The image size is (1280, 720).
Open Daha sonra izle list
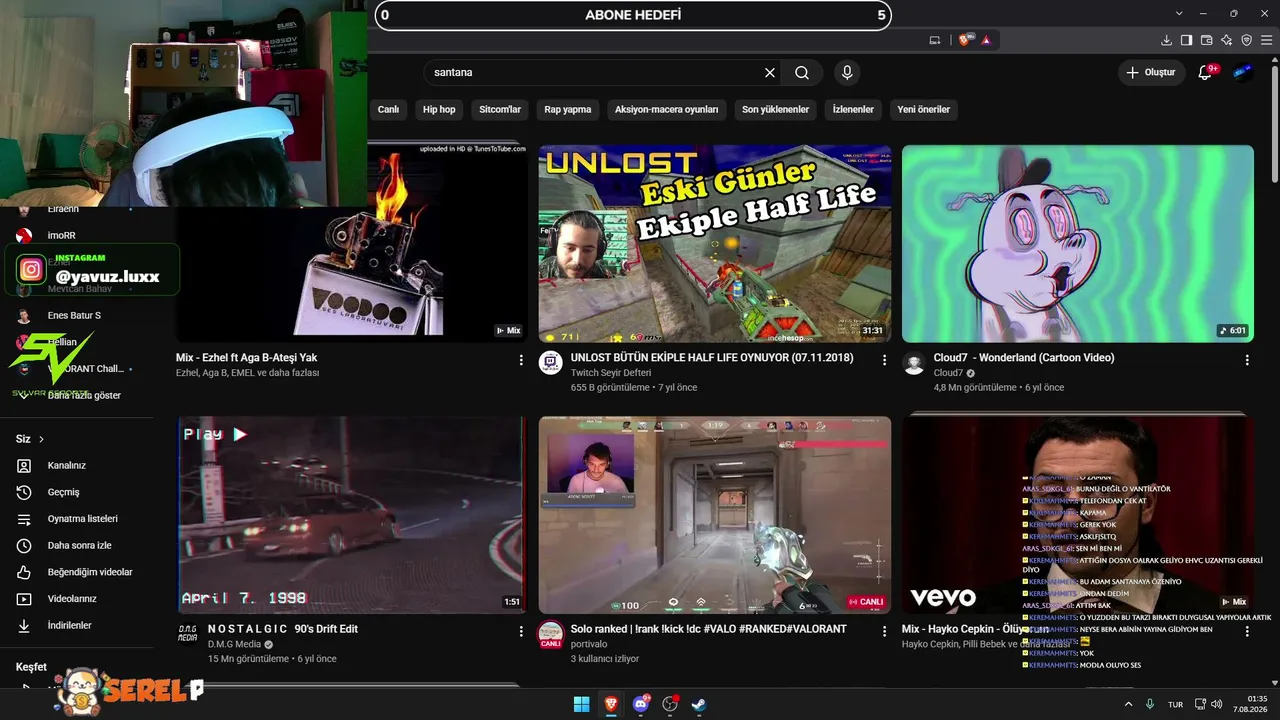point(77,545)
